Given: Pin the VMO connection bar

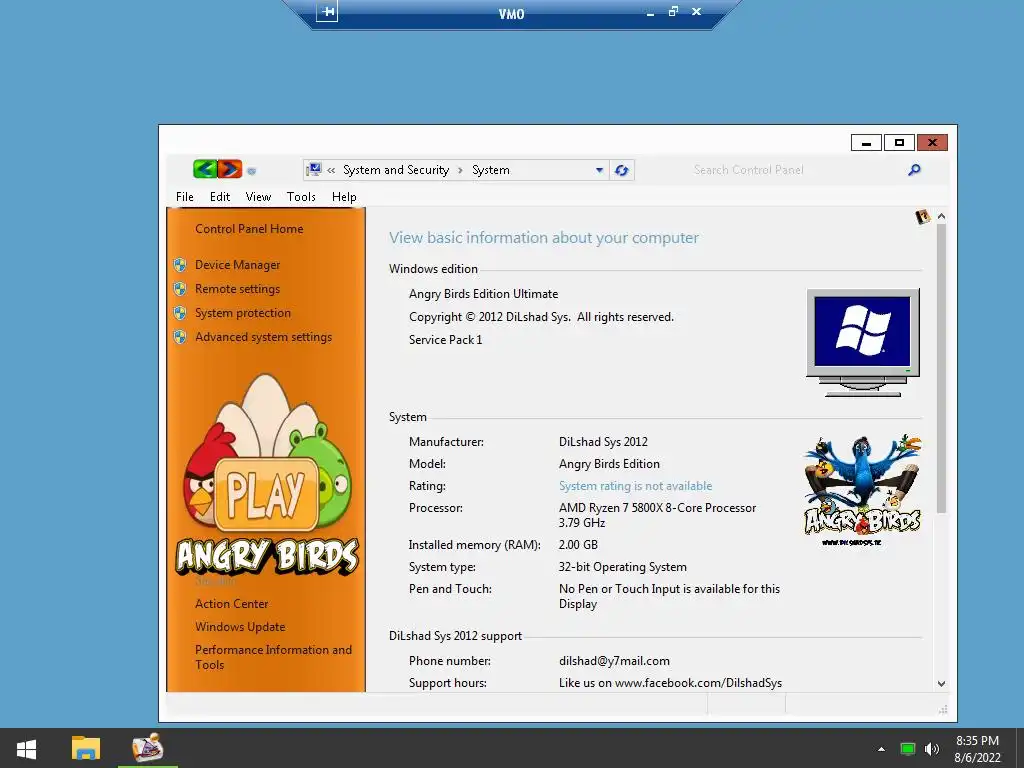Looking at the screenshot, I should (x=327, y=12).
